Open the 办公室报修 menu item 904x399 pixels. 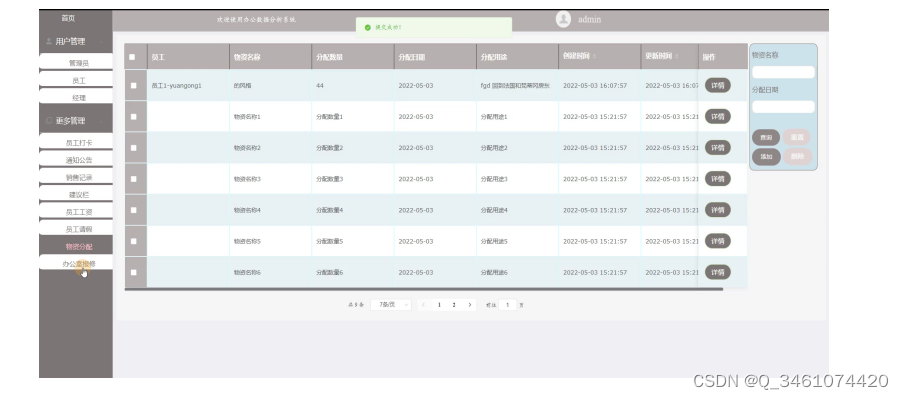[76, 264]
